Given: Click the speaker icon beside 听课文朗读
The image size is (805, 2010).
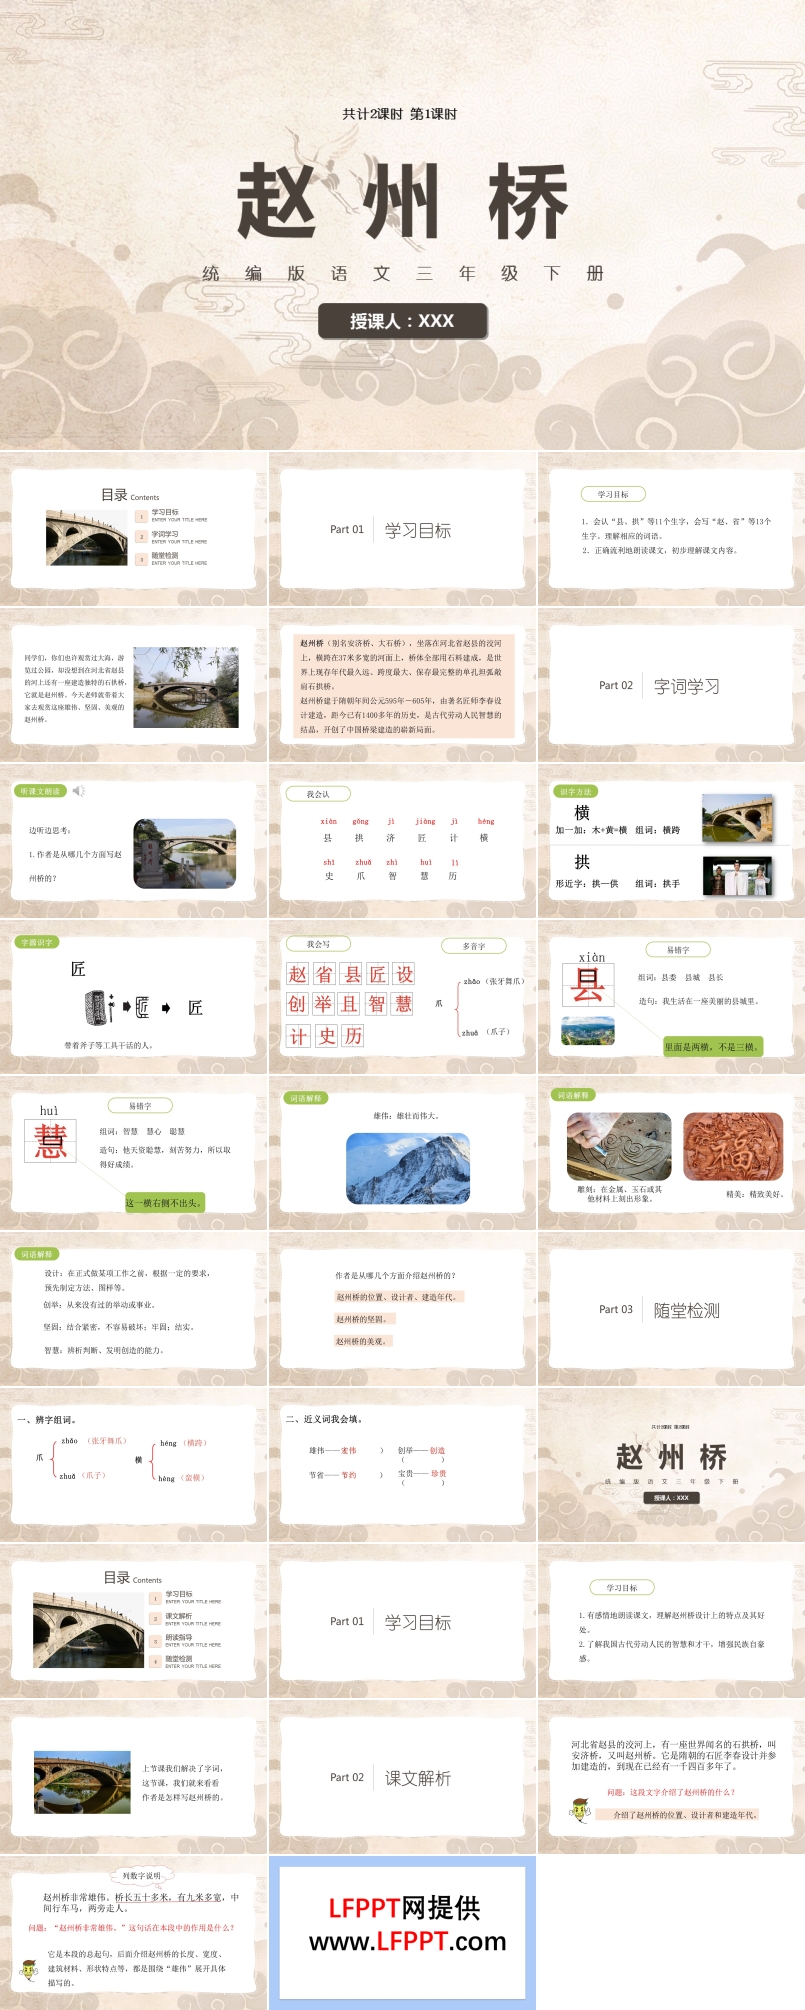Looking at the screenshot, I should point(79,791).
